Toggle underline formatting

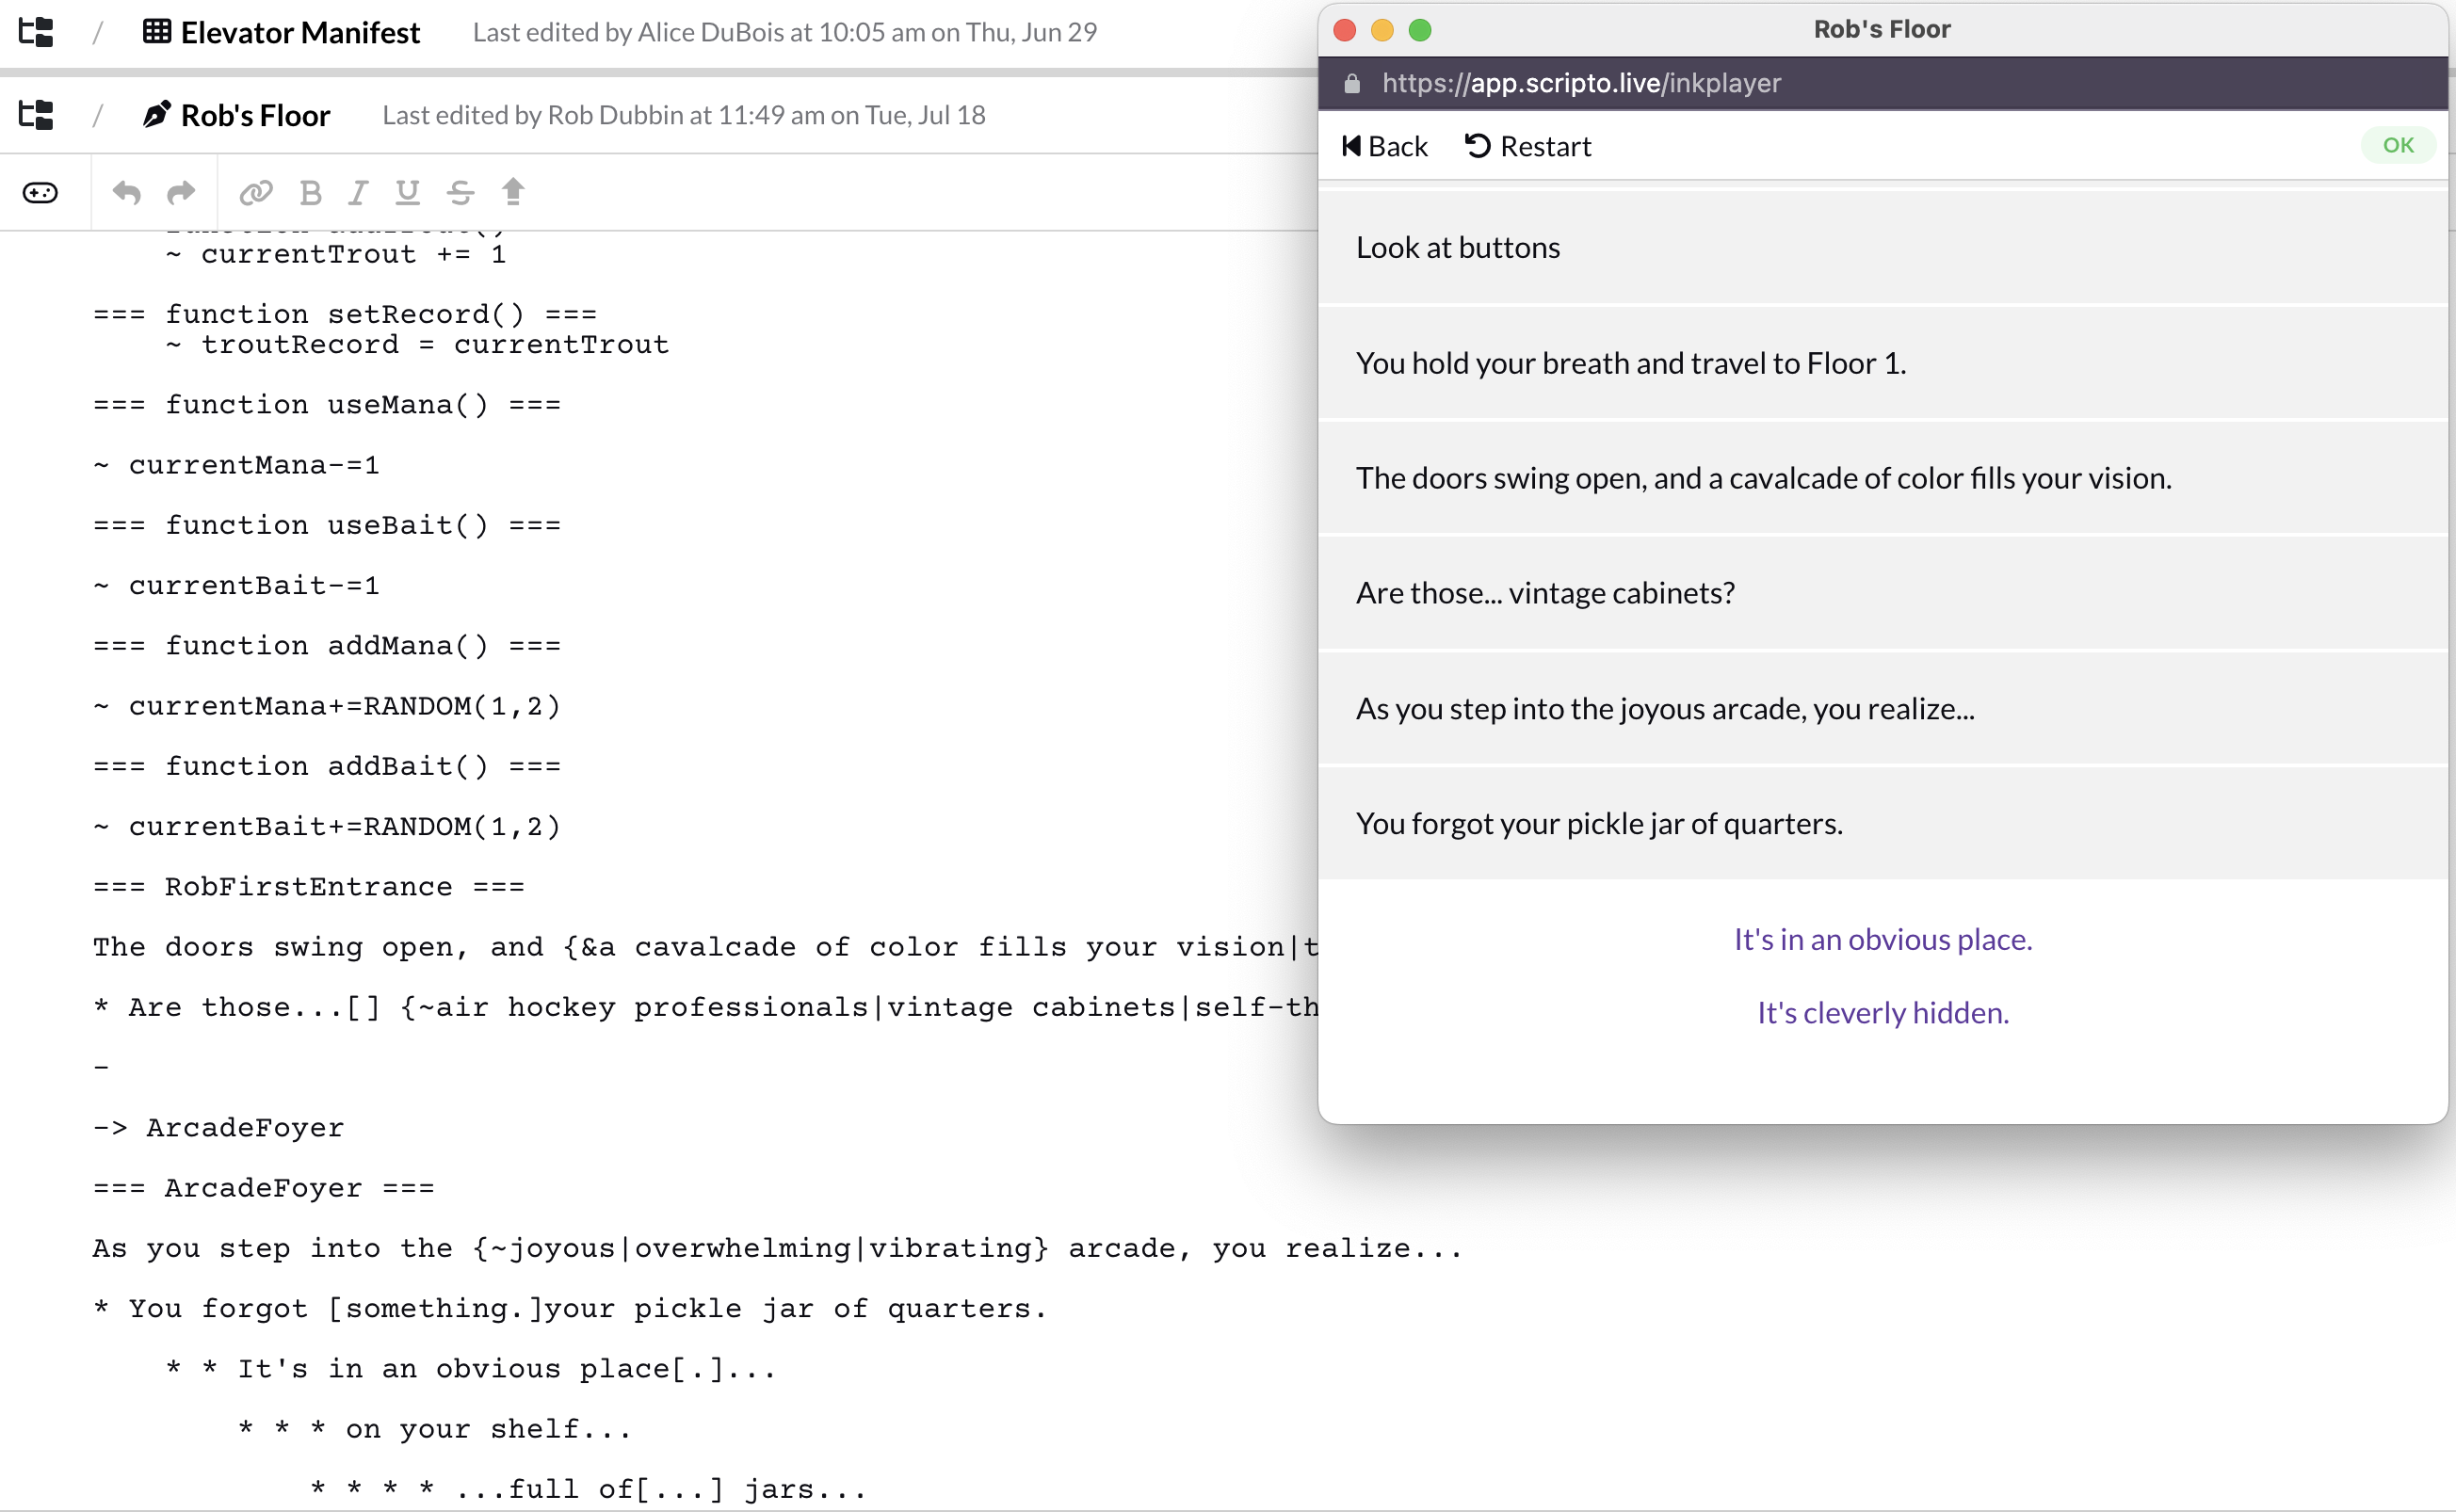[407, 192]
